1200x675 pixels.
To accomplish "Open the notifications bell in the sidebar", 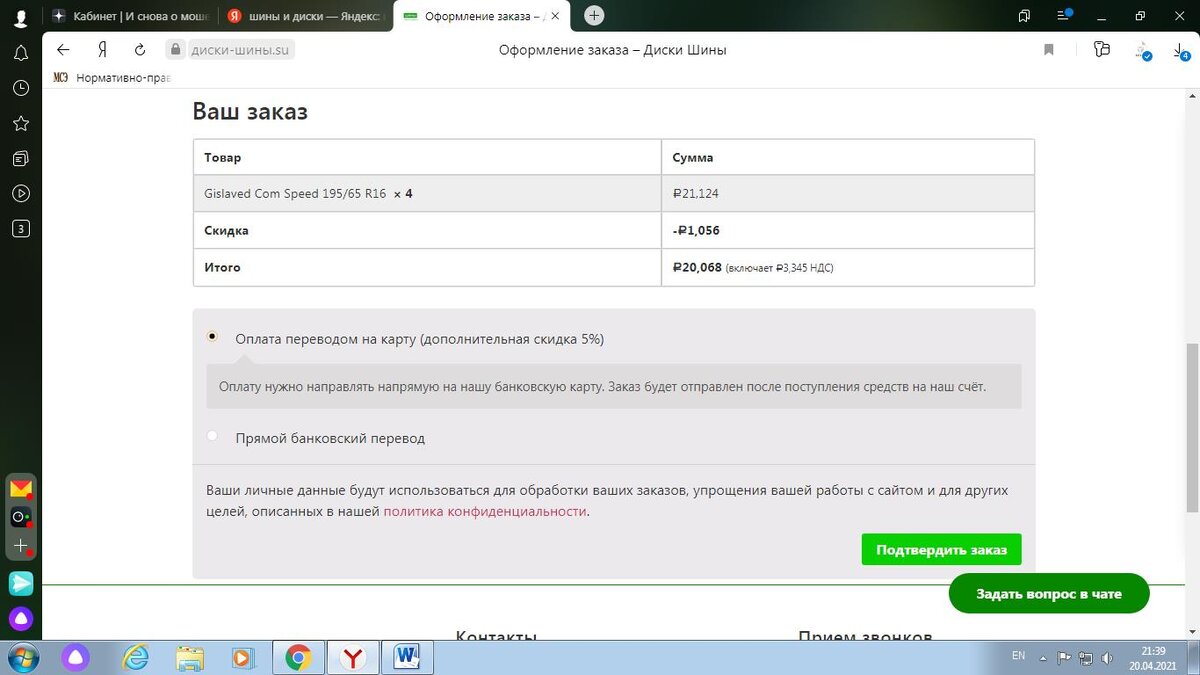I will click(x=20, y=53).
